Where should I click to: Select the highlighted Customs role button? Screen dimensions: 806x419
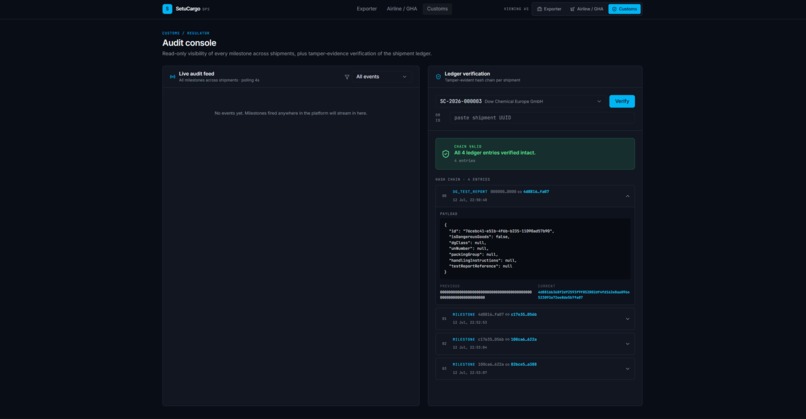coord(624,9)
